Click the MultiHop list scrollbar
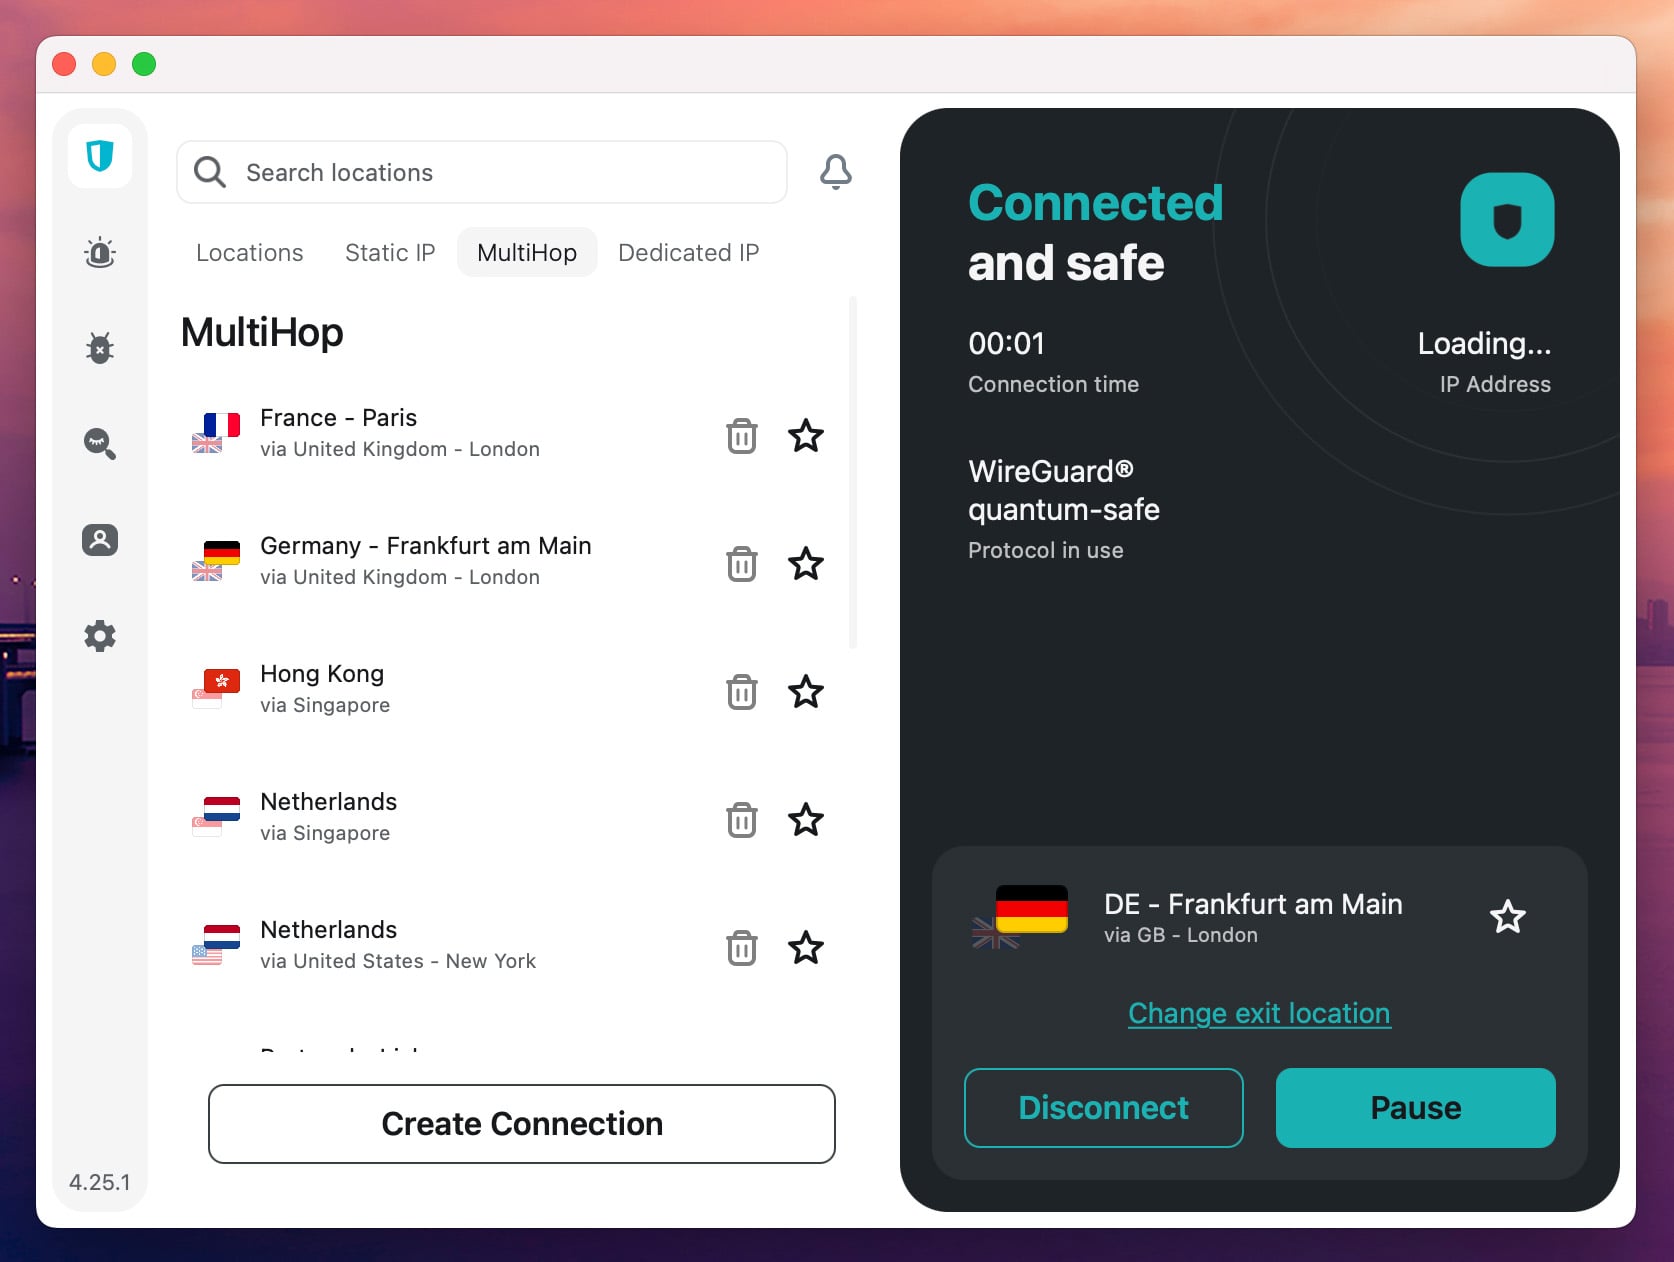 click(x=853, y=472)
